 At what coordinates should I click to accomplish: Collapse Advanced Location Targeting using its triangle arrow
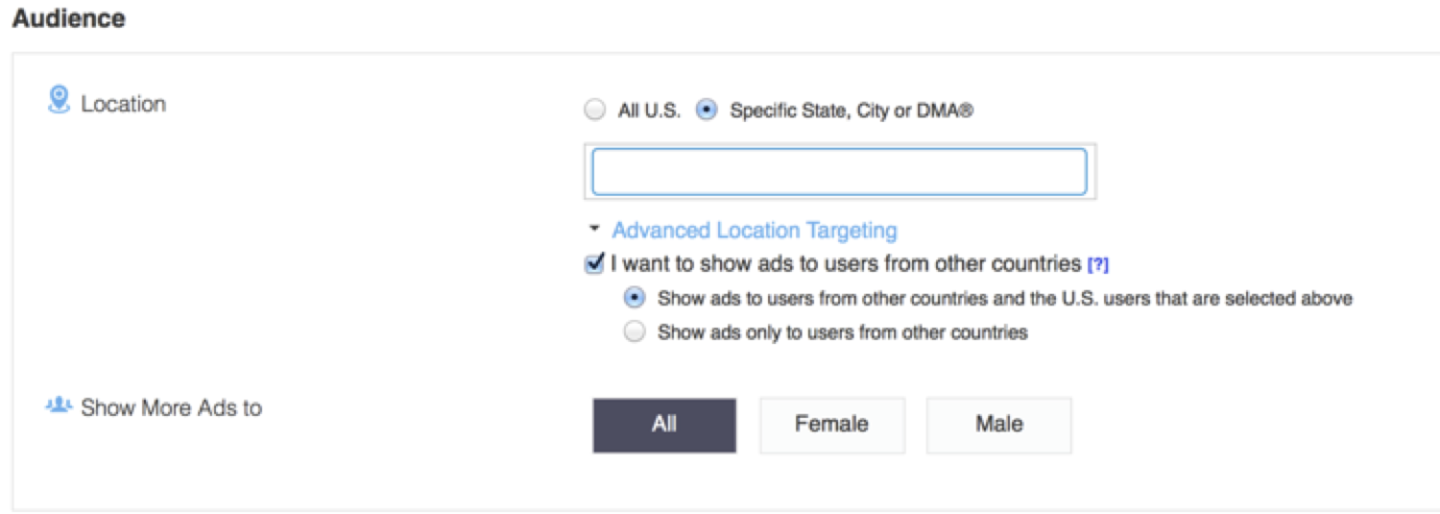(595, 229)
